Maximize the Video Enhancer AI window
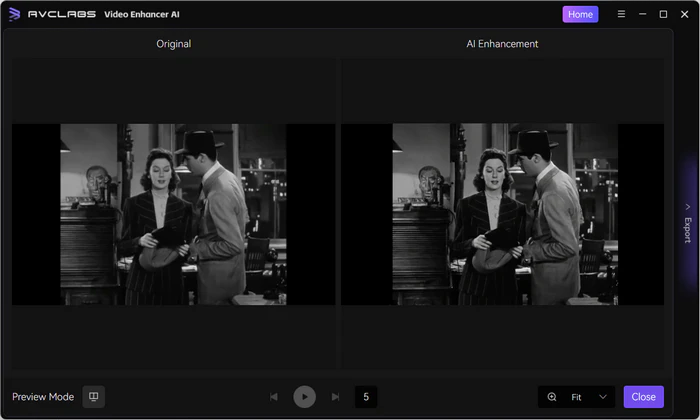Image resolution: width=700 pixels, height=420 pixels. click(663, 14)
